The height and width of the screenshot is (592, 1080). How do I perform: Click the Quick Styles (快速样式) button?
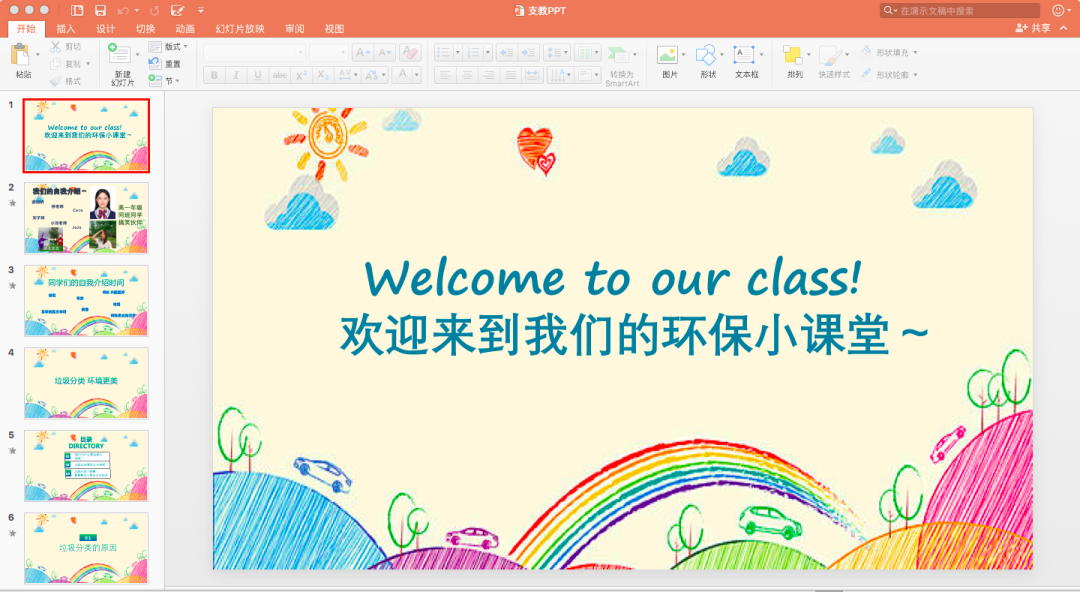(x=833, y=63)
